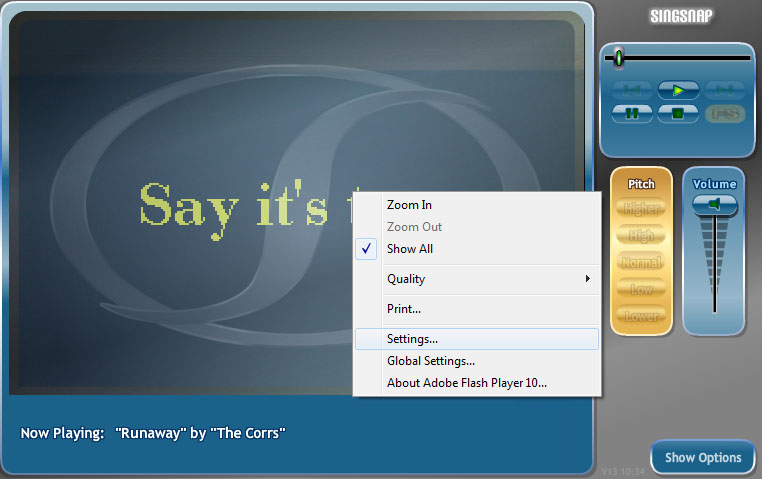Click the green Play button
The height and width of the screenshot is (479, 762).
click(678, 90)
